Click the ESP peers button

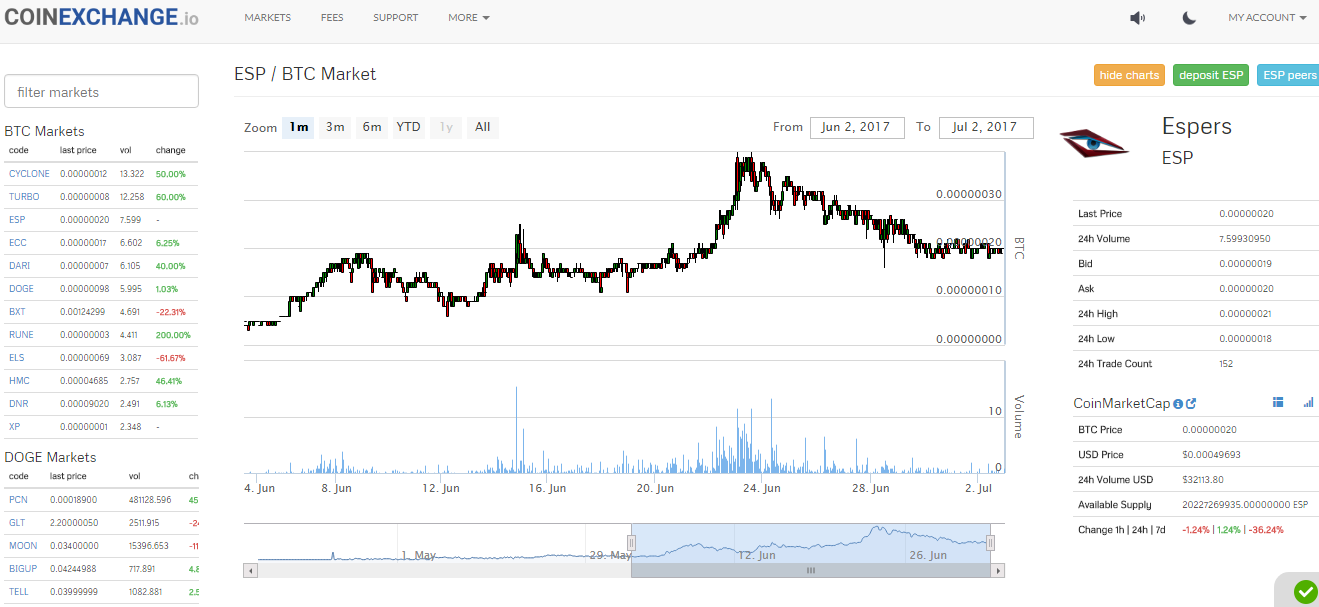(x=1288, y=75)
